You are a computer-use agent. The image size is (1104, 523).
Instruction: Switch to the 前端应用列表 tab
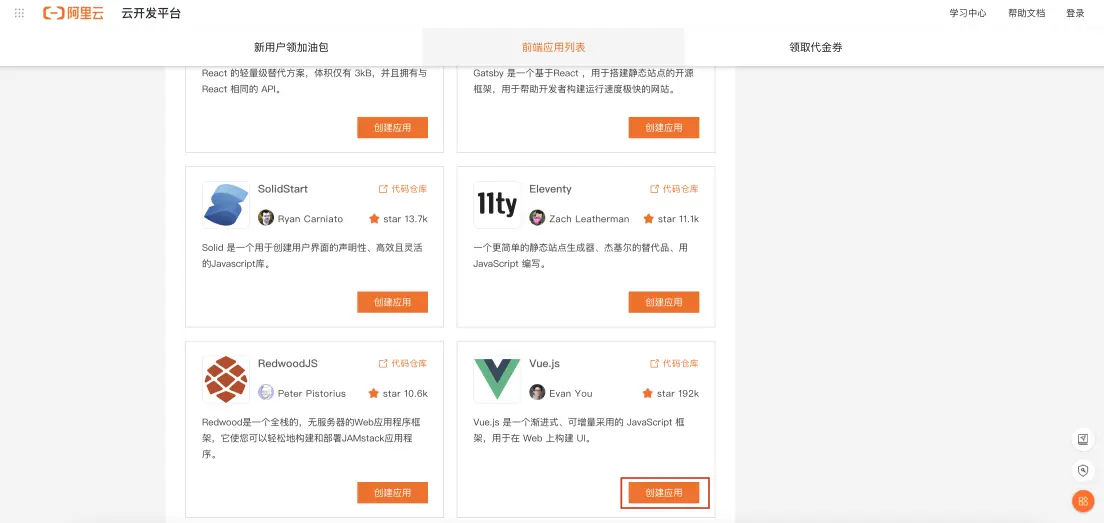pyautogui.click(x=553, y=47)
